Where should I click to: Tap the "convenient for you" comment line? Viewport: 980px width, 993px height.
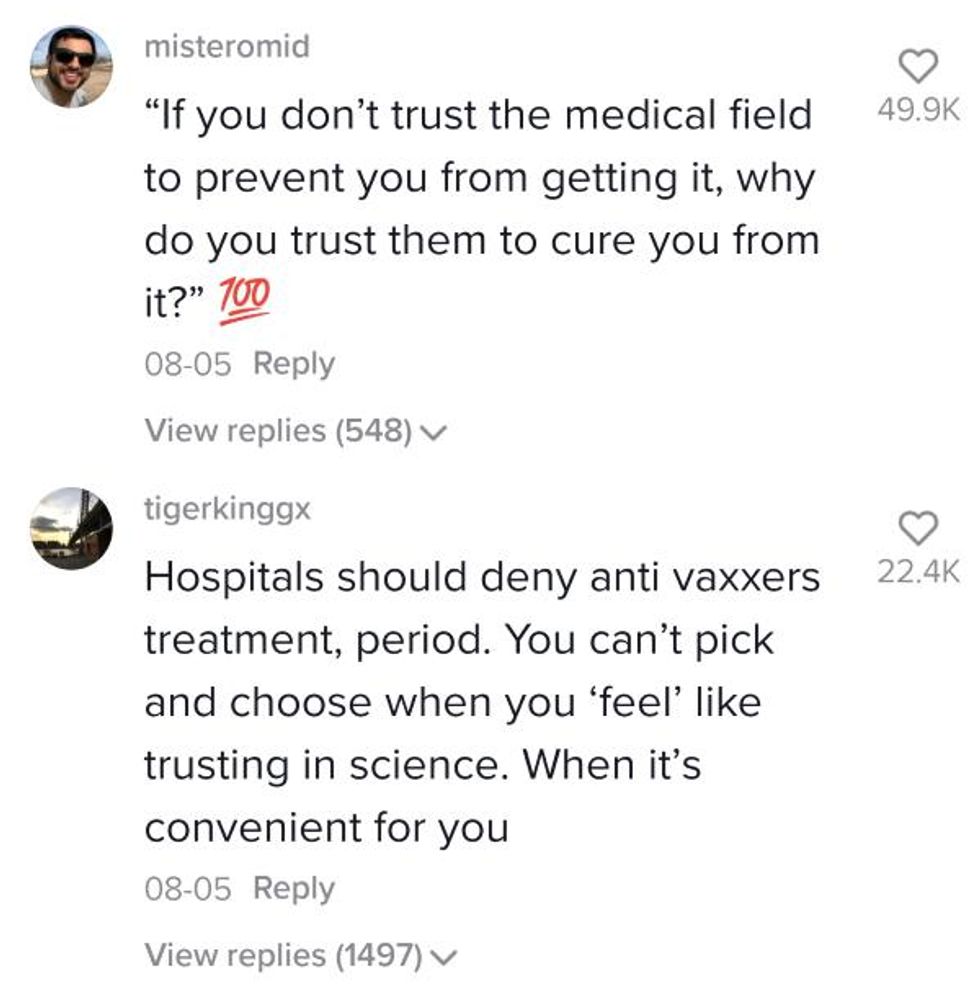327,827
